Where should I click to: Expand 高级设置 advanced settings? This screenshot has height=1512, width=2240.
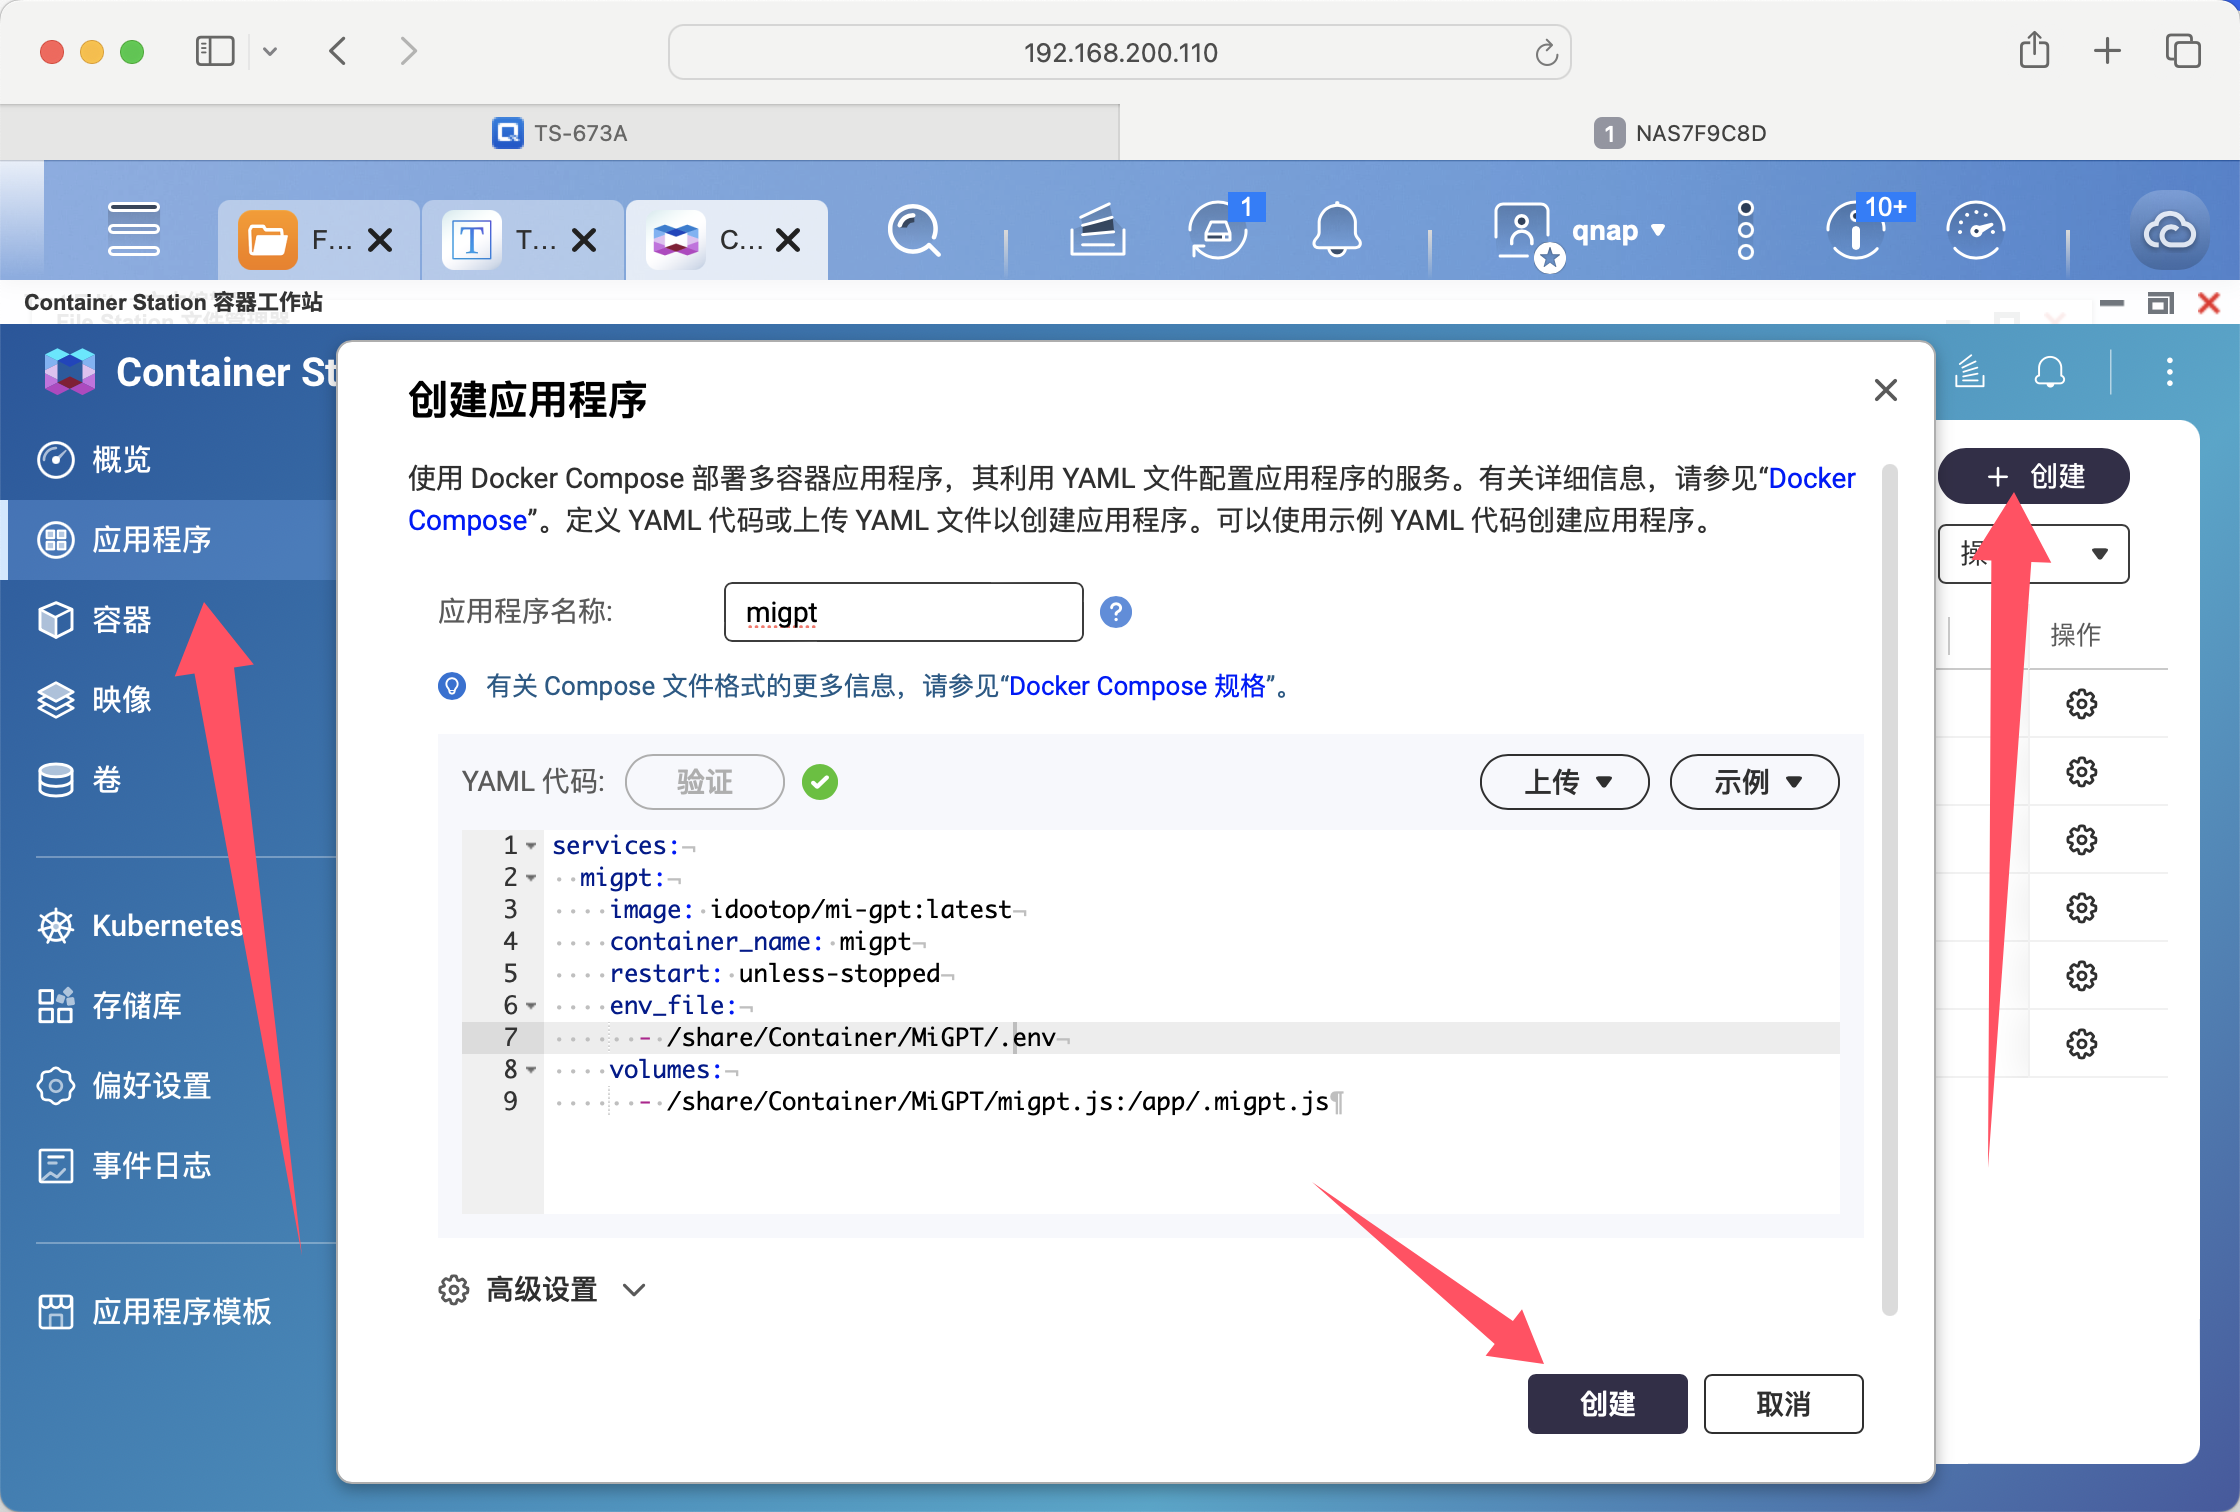(x=543, y=1290)
